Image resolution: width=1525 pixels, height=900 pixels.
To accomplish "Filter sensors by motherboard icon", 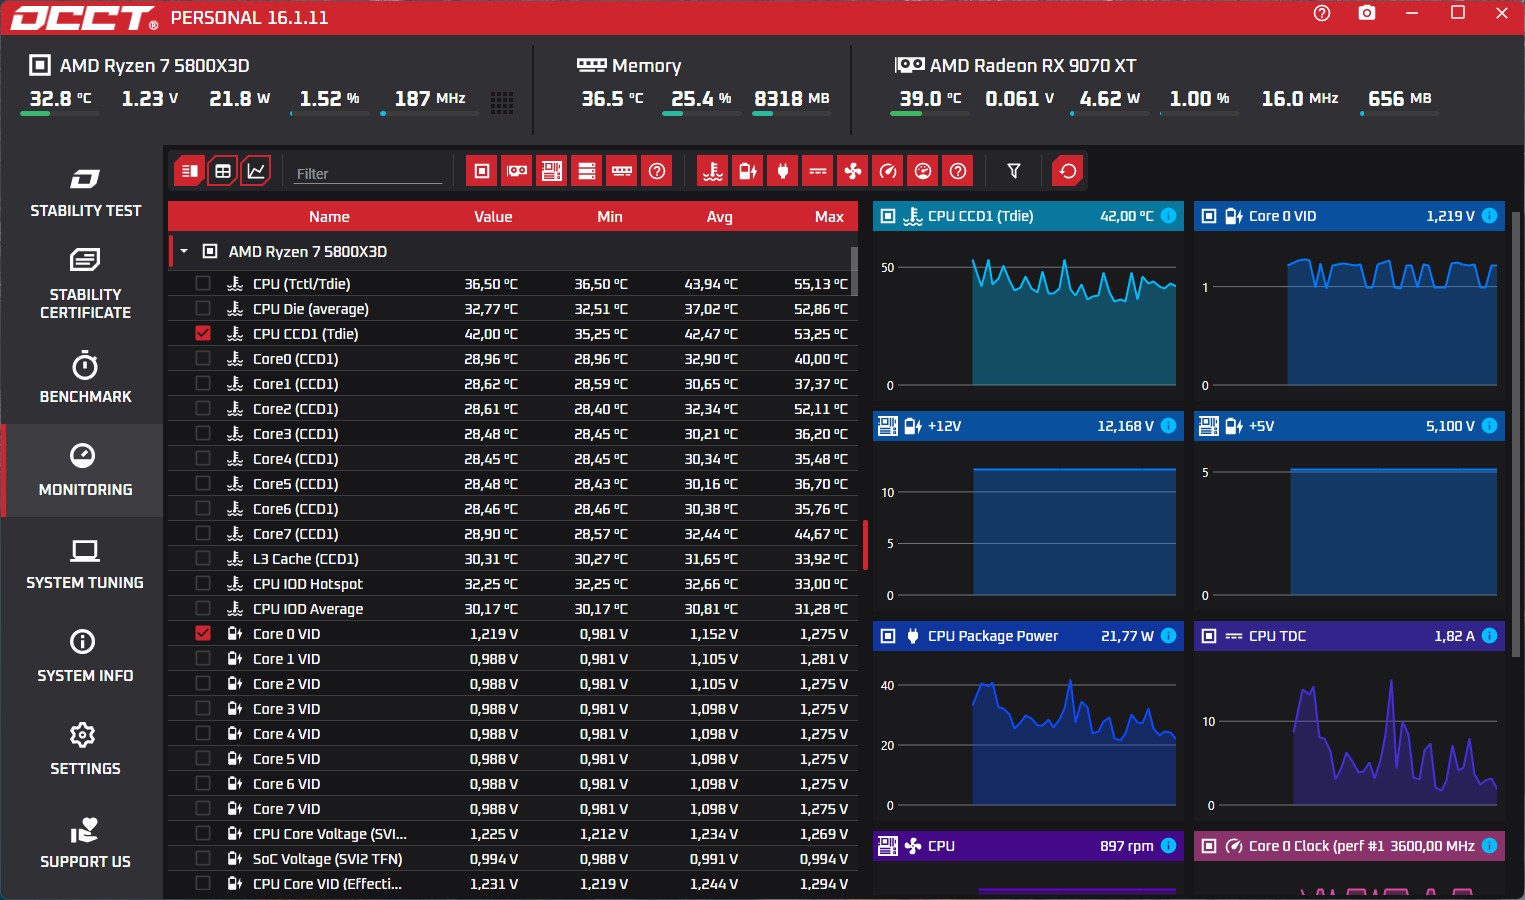I will coord(552,171).
